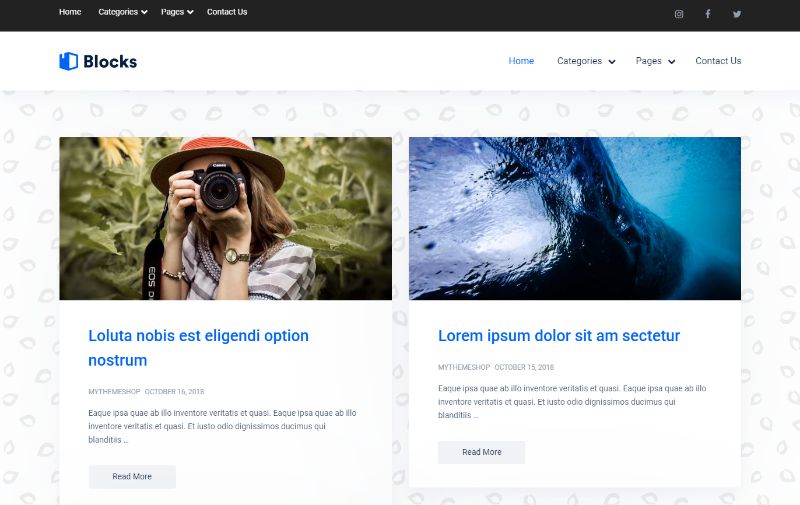The height and width of the screenshot is (505, 800).
Task: Expand Categories chevron in the dark top bar
Action: (x=144, y=12)
